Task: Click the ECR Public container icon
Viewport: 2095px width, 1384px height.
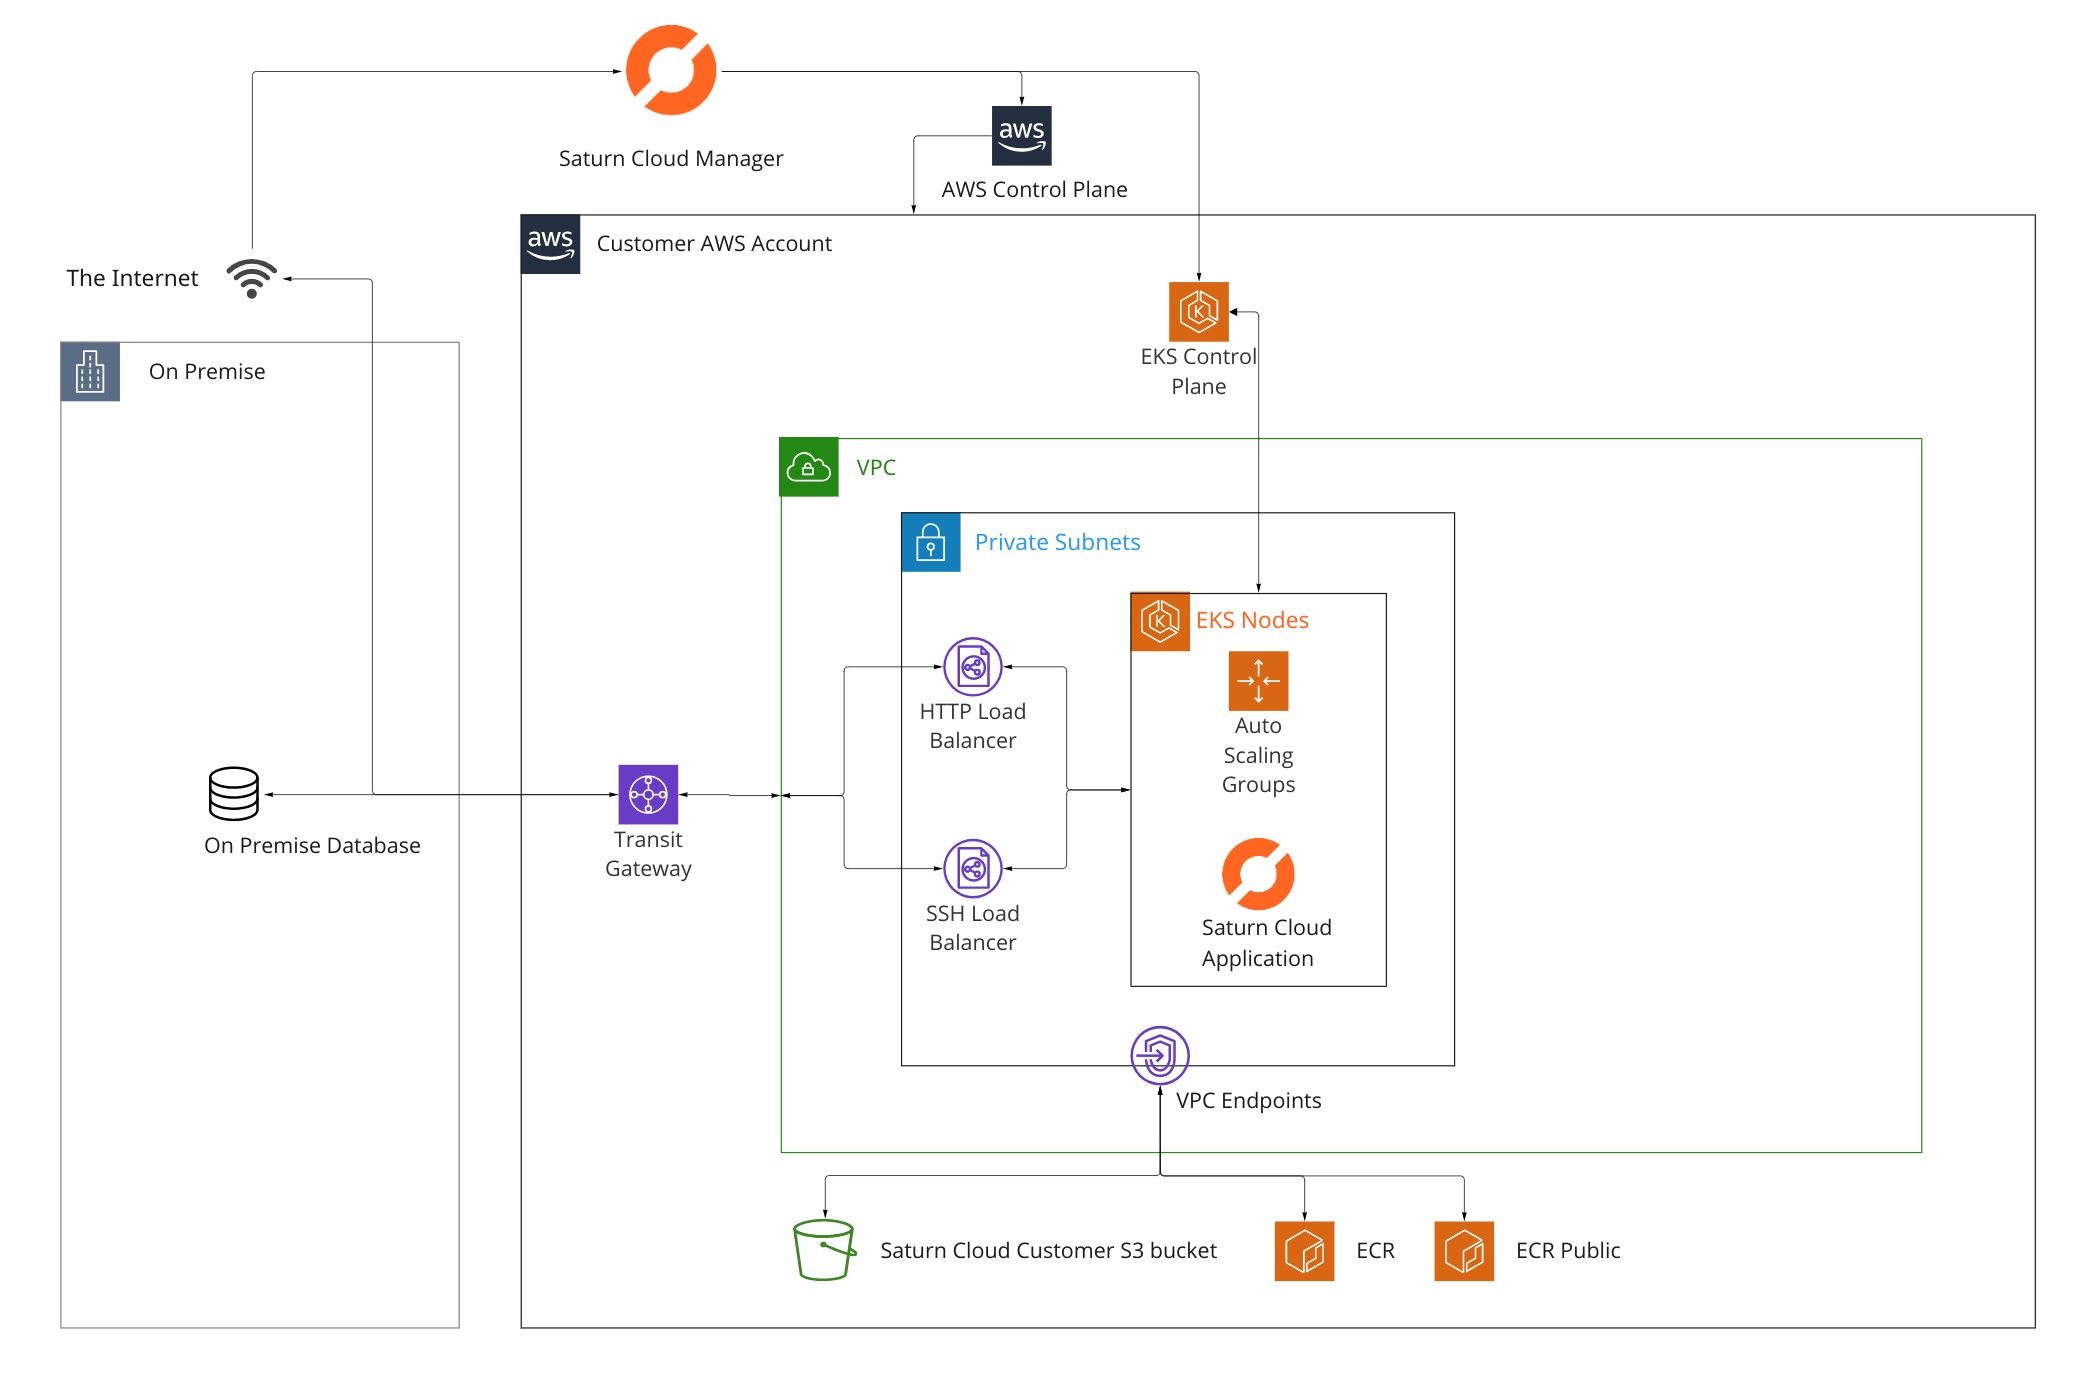Action: point(1464,1250)
